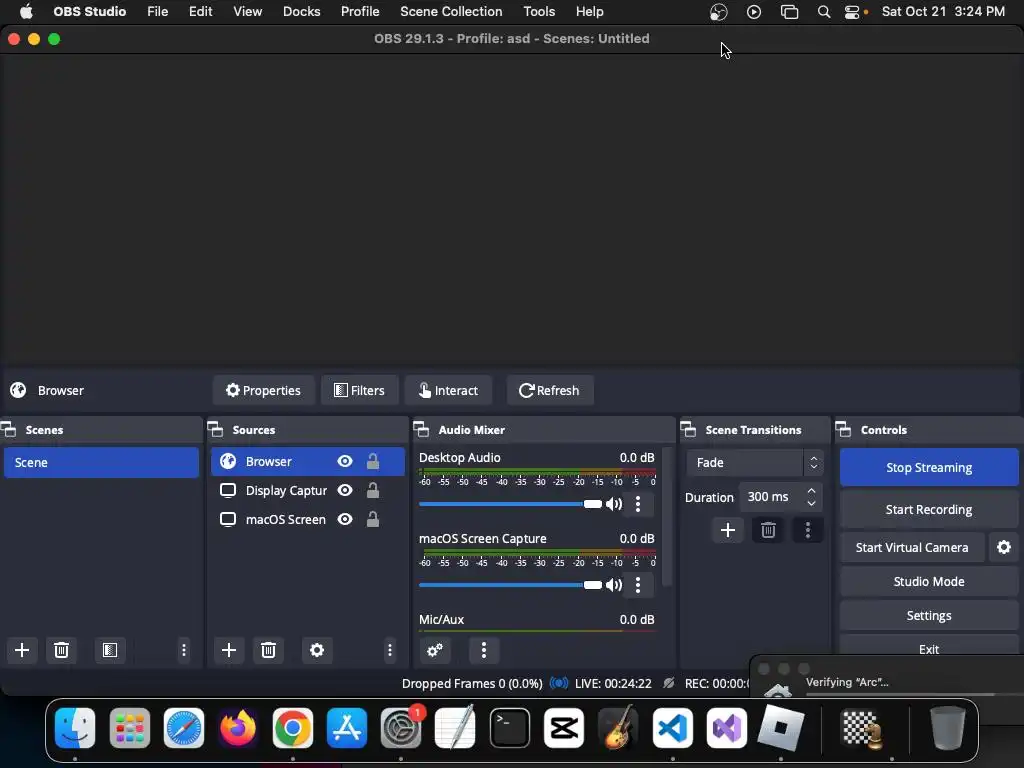
Task: Click Start Recording button
Action: pyautogui.click(x=929, y=509)
